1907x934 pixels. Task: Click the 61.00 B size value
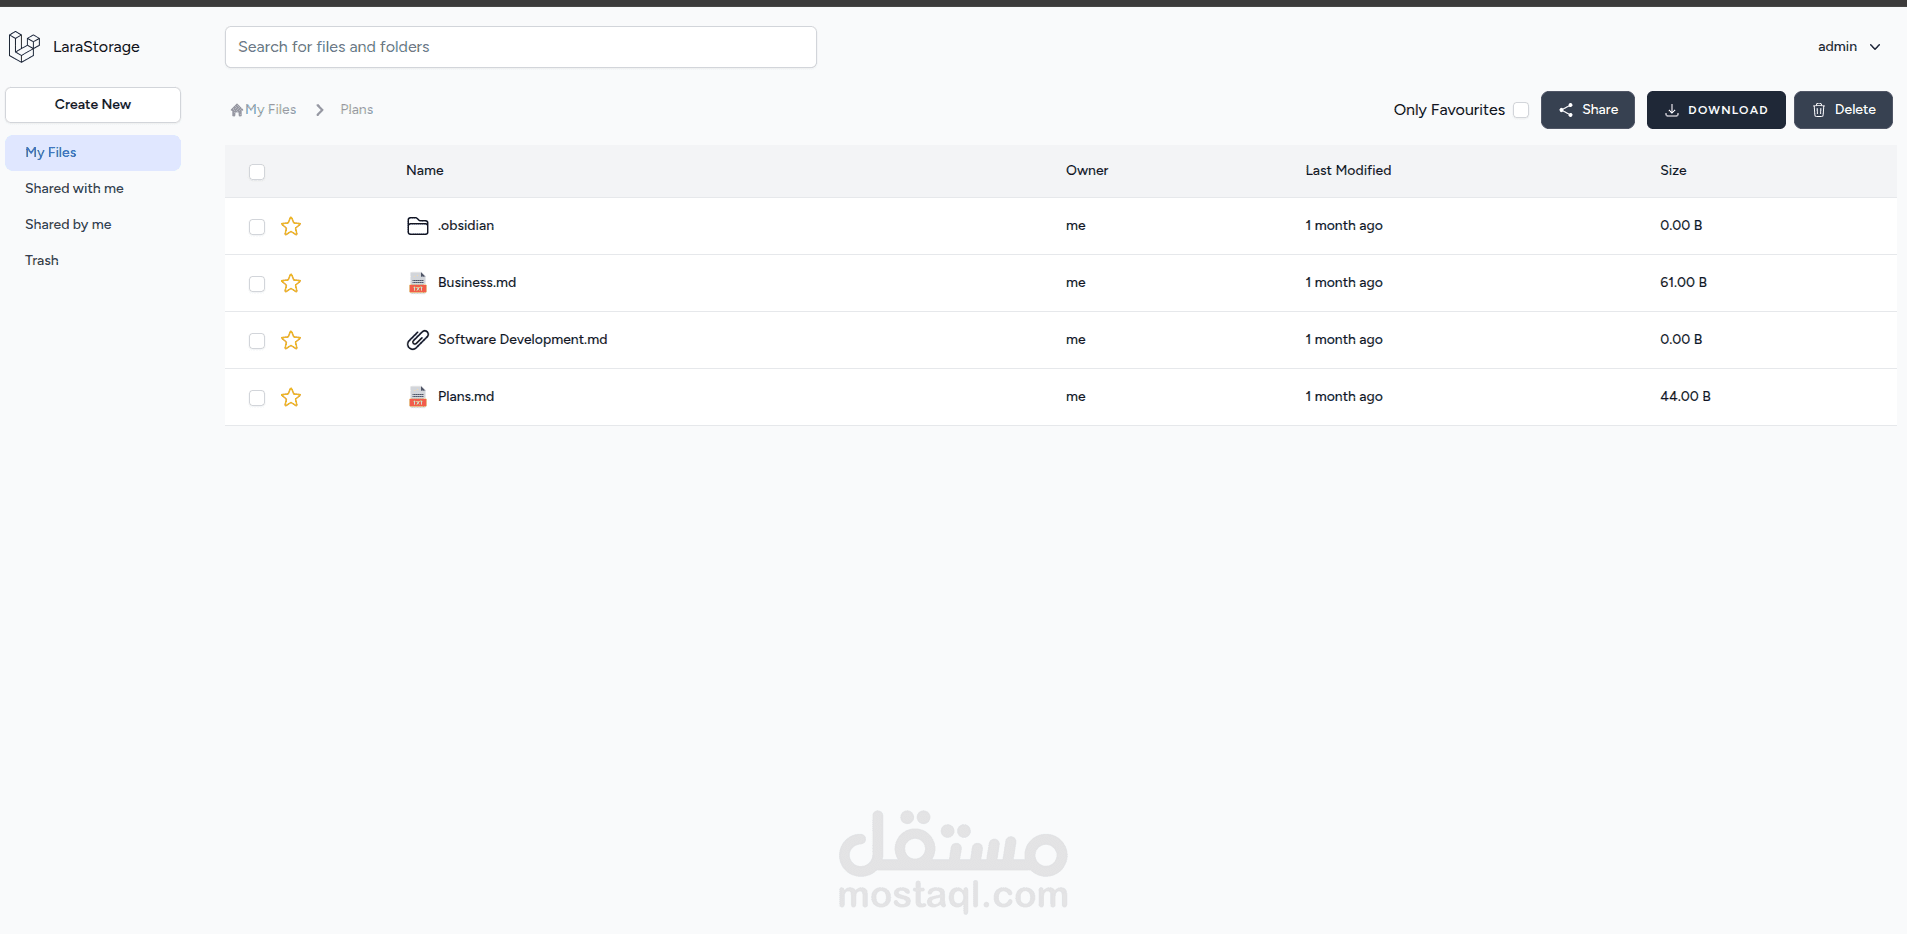pos(1684,283)
